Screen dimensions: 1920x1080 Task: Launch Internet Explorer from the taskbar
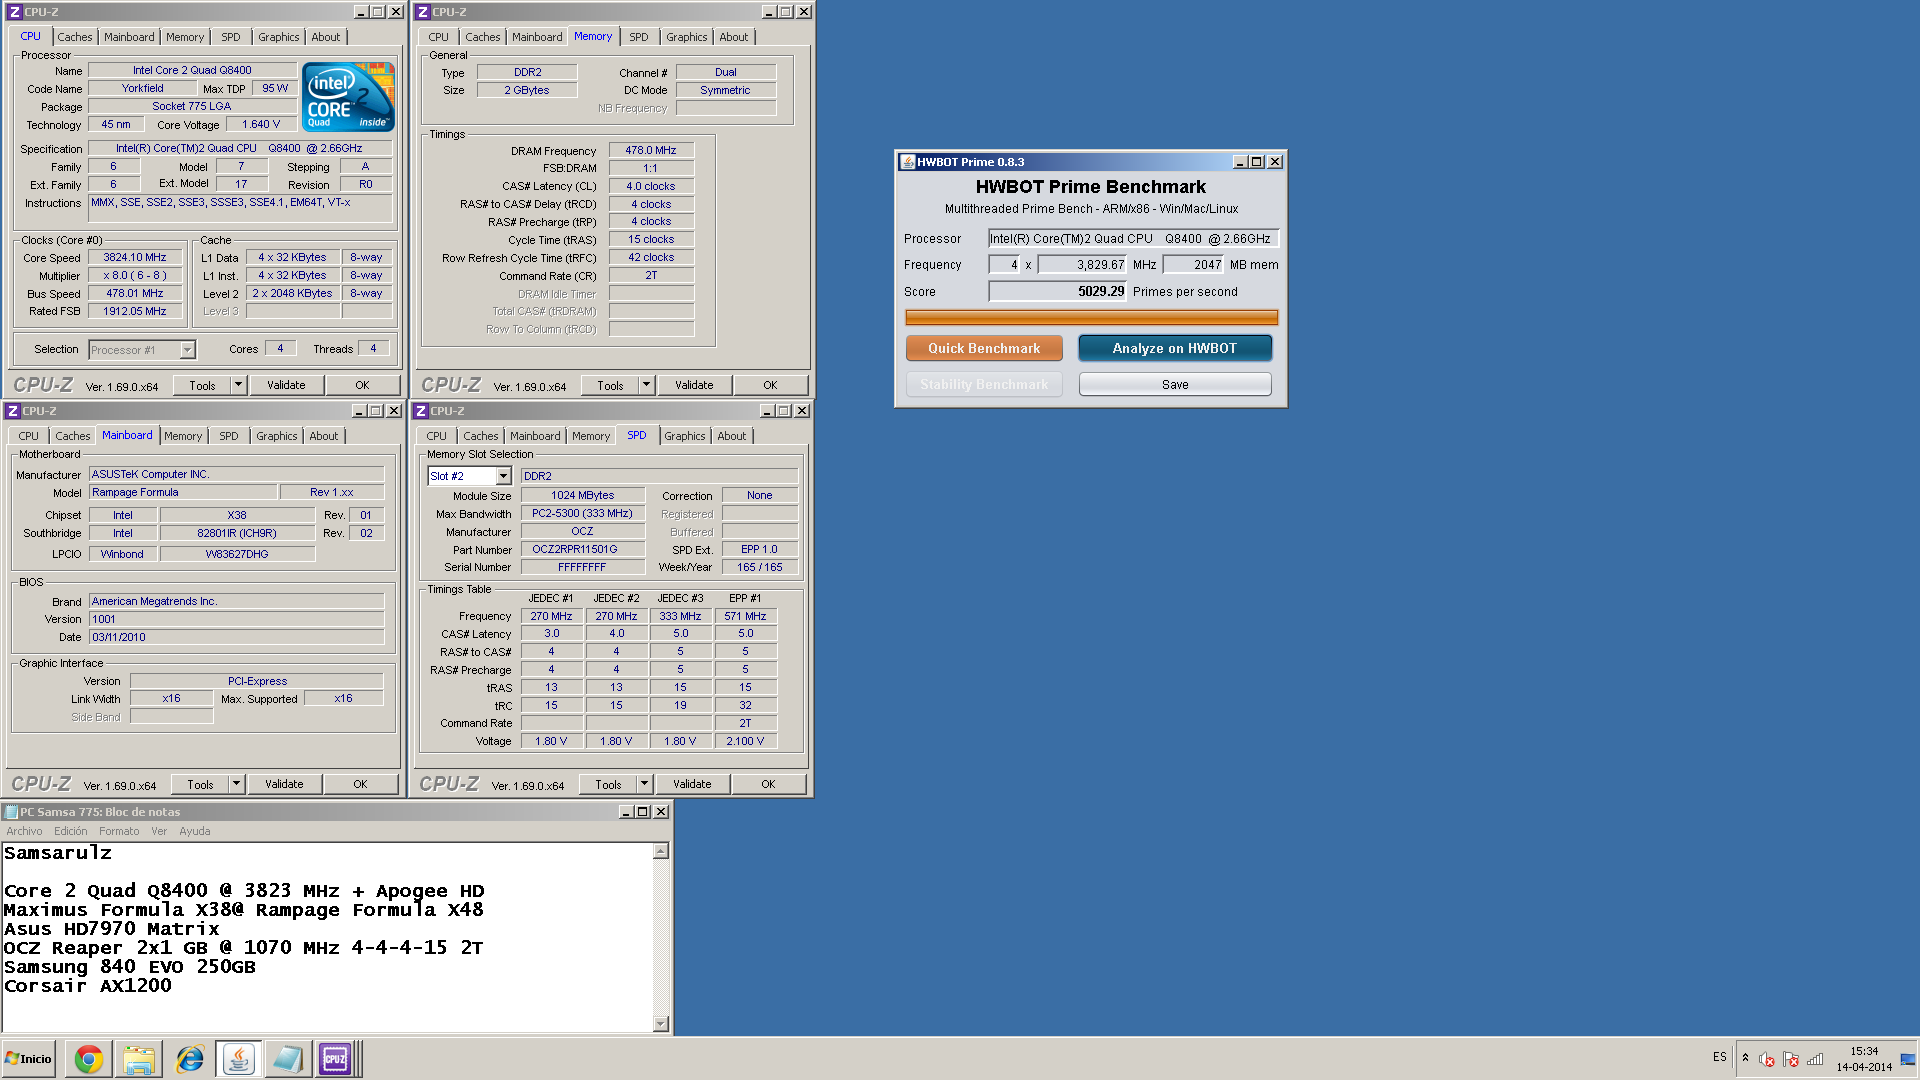click(x=189, y=1059)
